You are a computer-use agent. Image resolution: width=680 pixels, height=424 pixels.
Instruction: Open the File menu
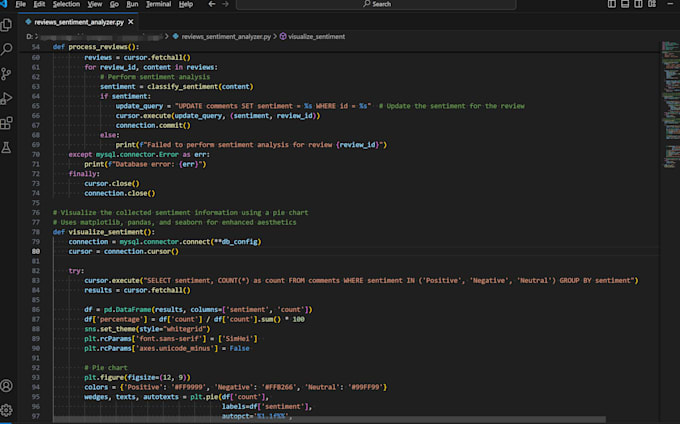point(20,4)
